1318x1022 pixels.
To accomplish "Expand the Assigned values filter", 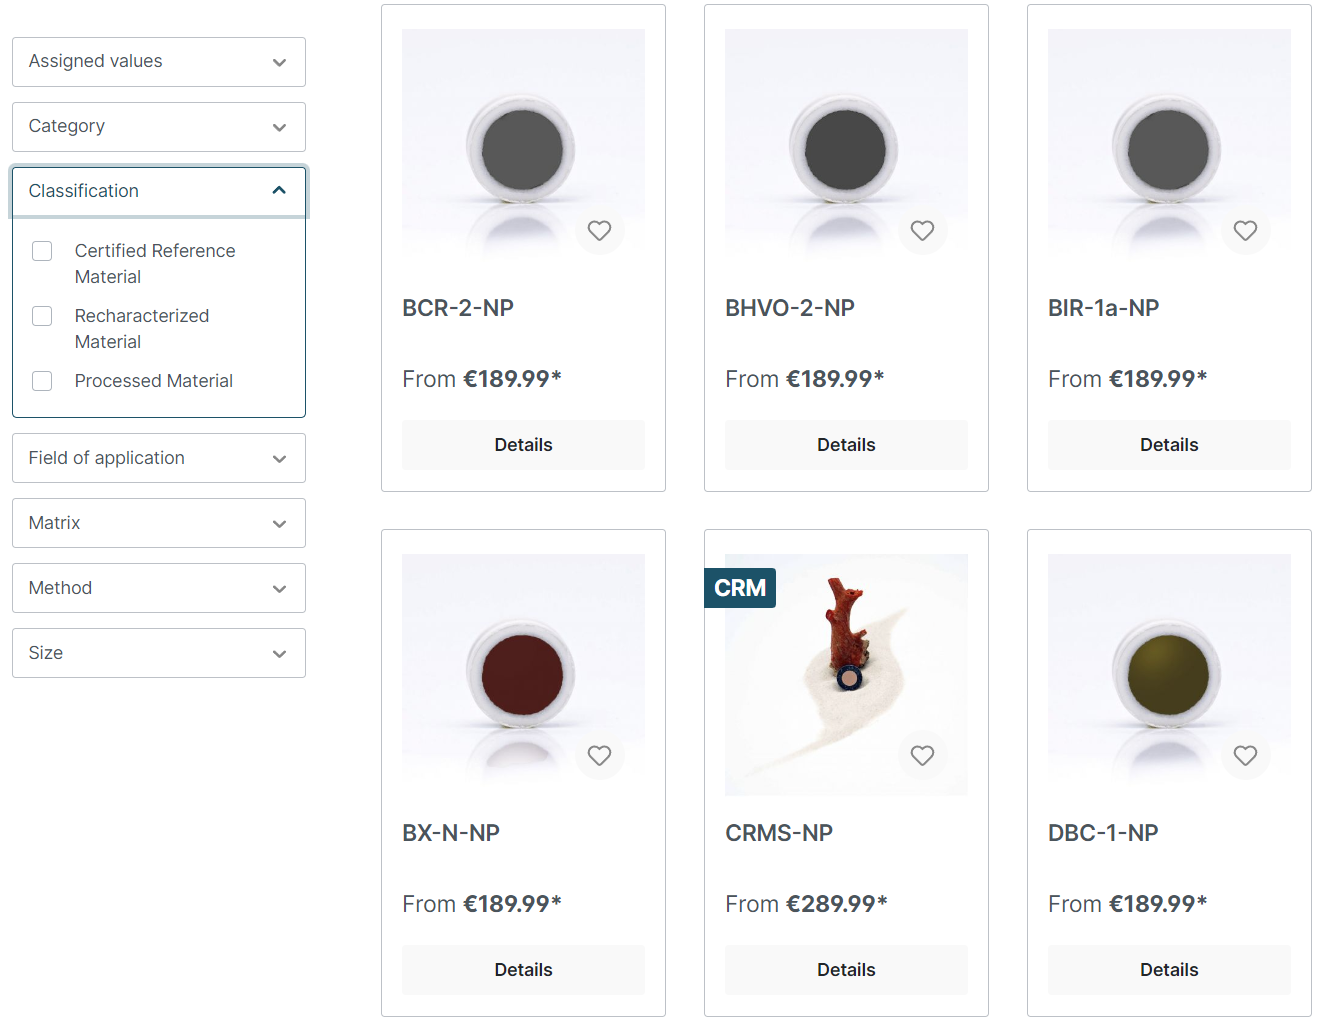I will (158, 62).
